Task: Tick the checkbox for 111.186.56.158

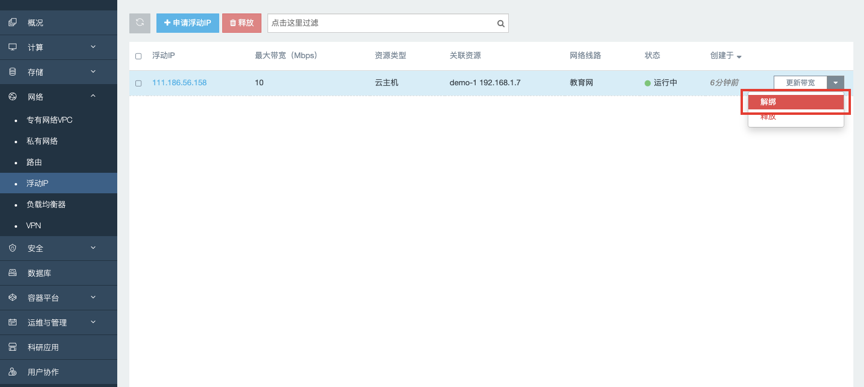Action: coord(138,83)
